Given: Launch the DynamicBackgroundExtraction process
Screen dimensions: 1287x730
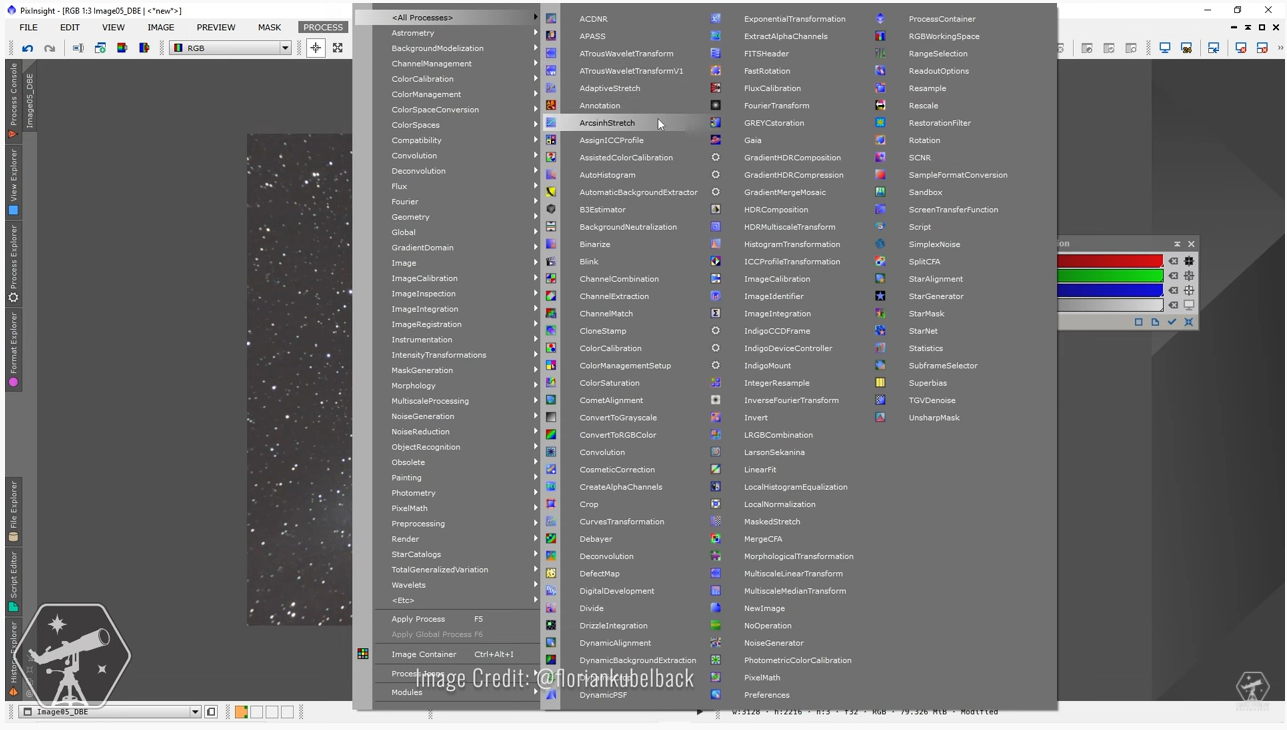Looking at the screenshot, I should (637, 660).
